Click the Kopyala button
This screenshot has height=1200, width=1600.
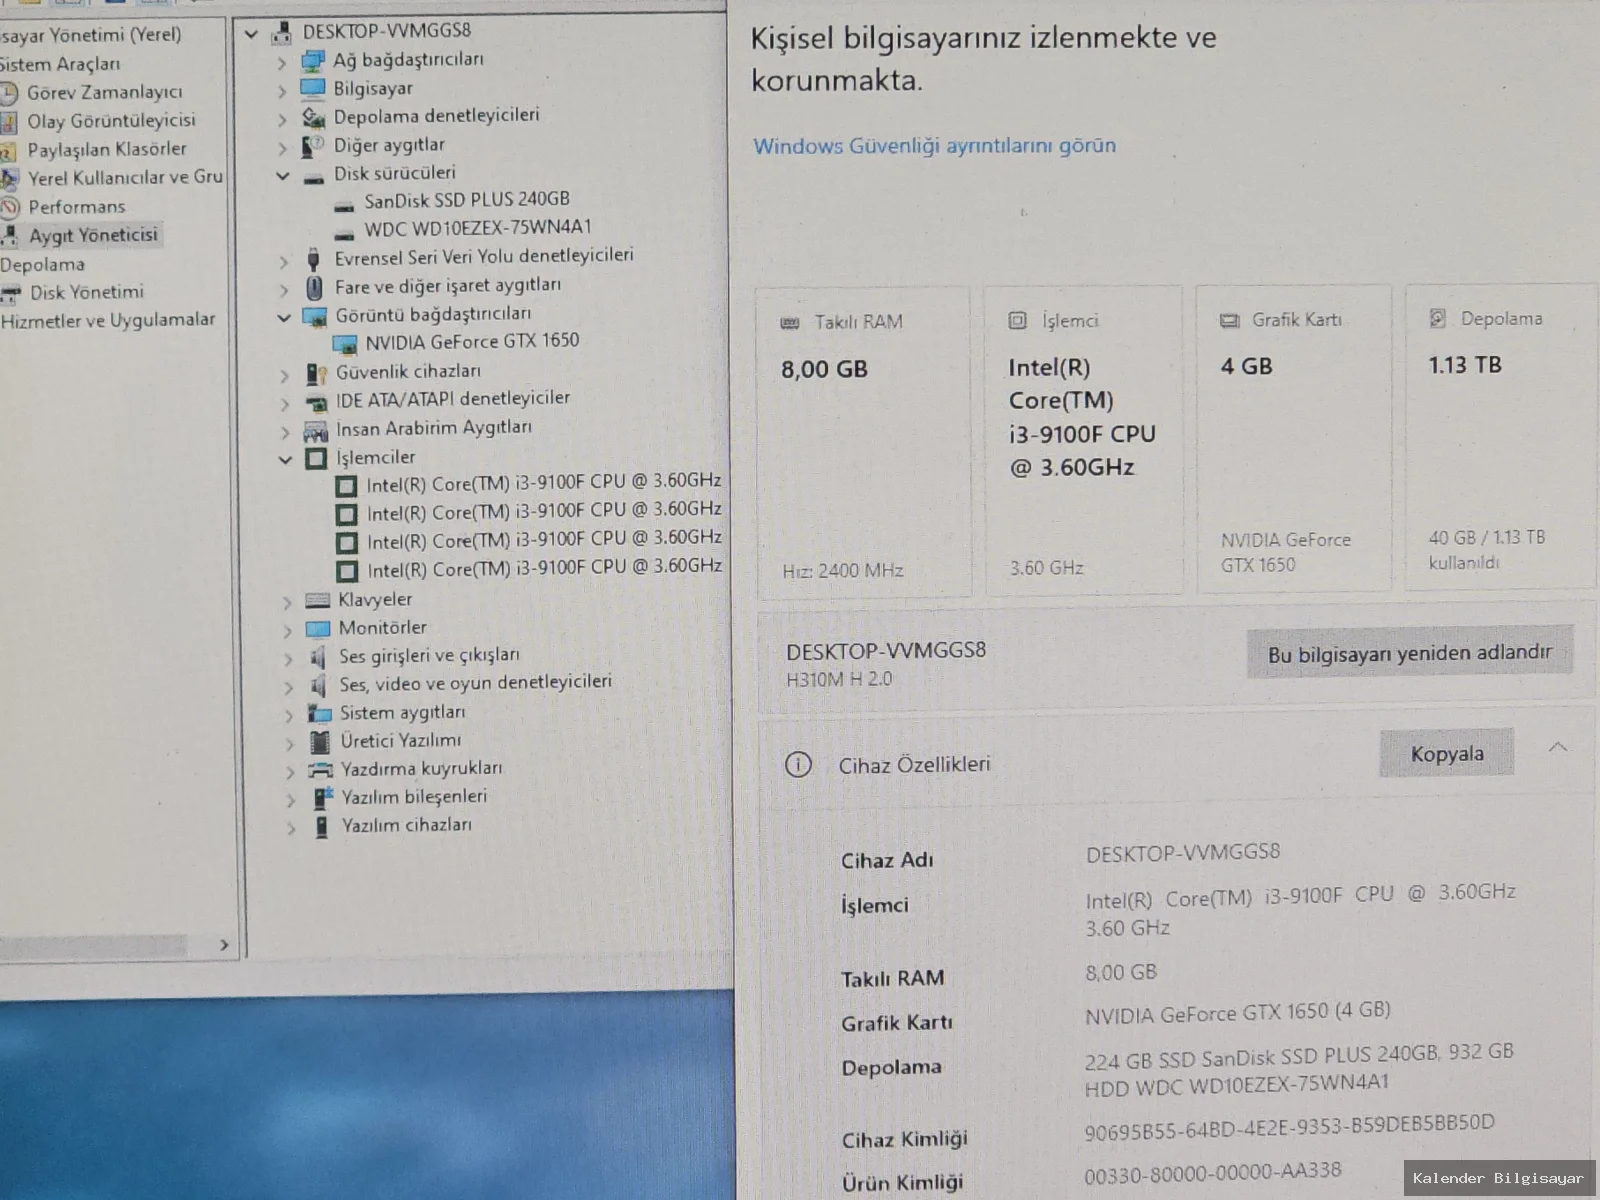coord(1447,753)
